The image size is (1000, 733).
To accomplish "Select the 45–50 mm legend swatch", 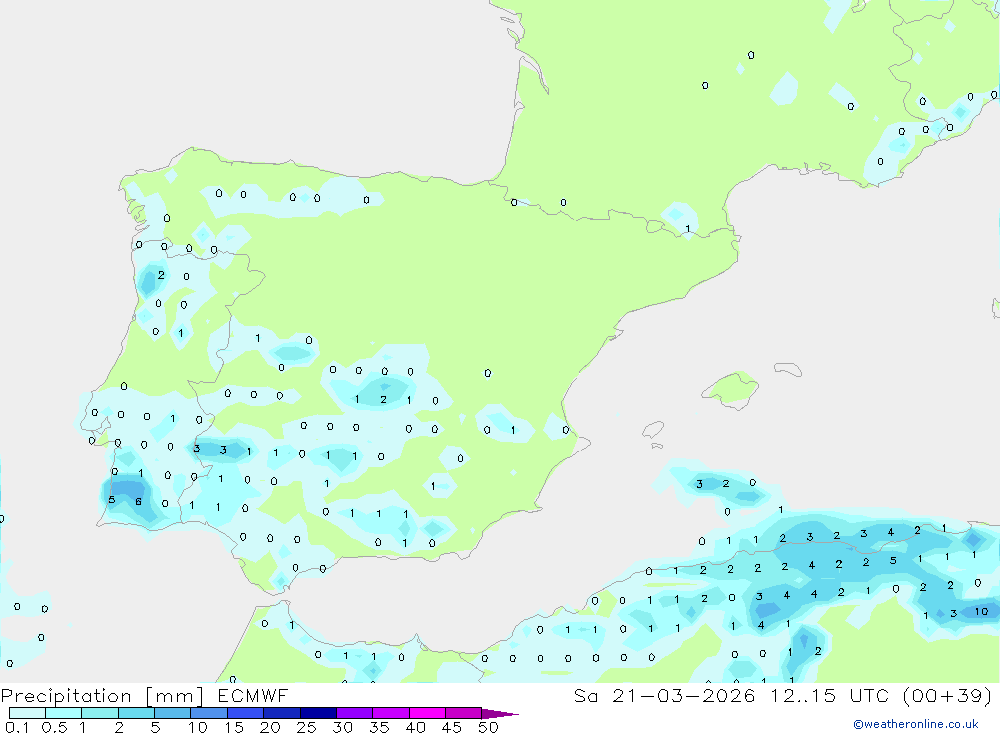I will 464,713.
